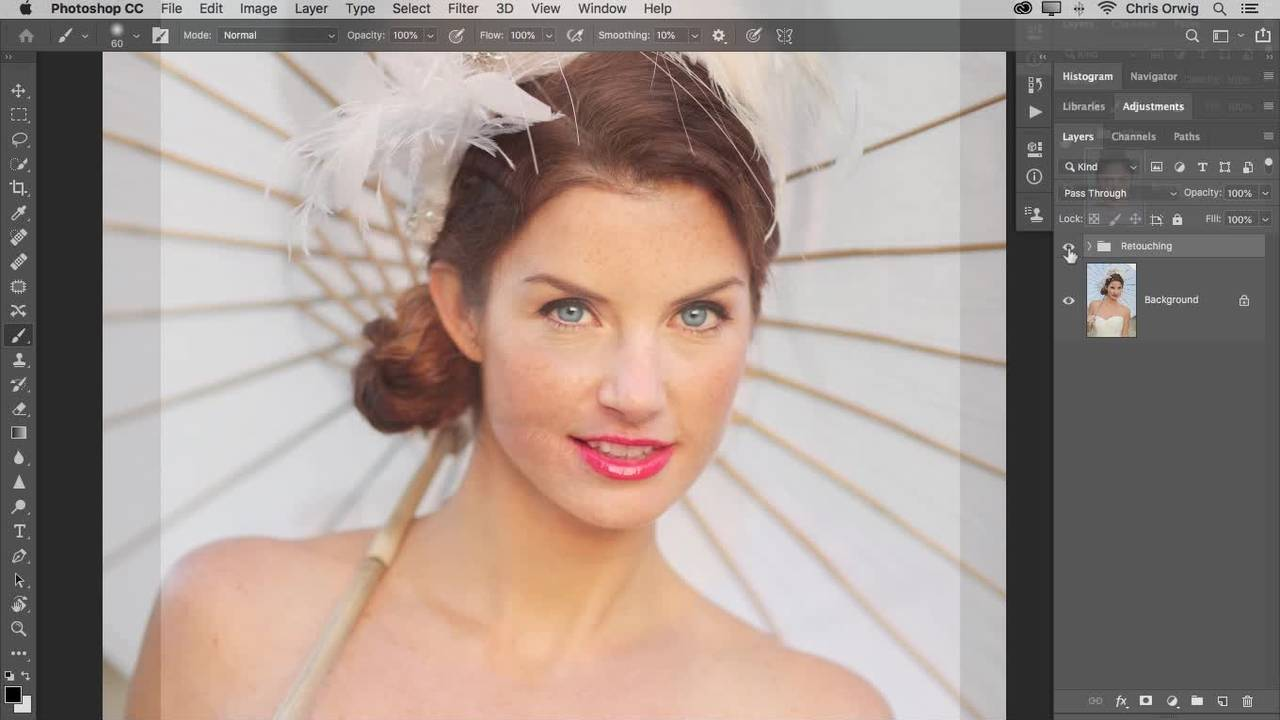Switch to the Channels tab

pyautogui.click(x=1133, y=136)
